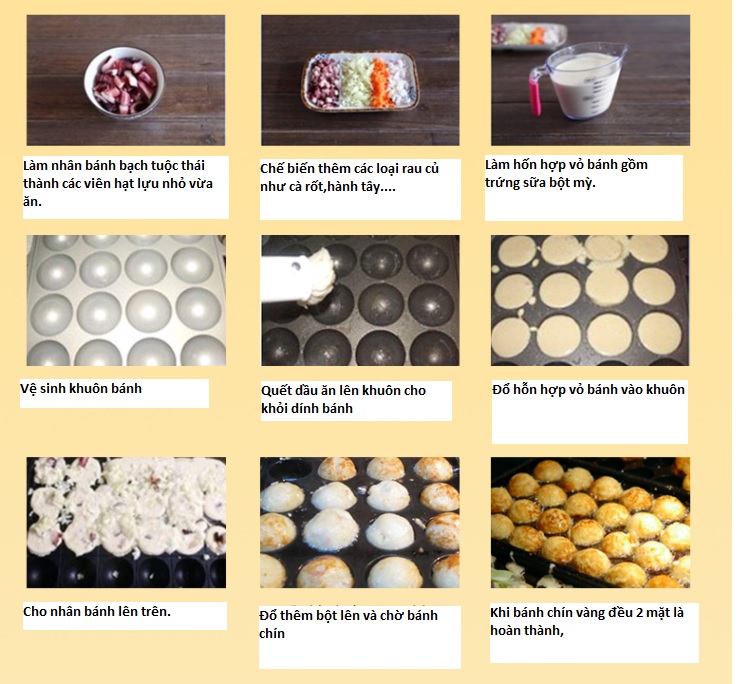Select the clean empty takoyaki mold photo
The height and width of the screenshot is (684, 748).
click(126, 301)
